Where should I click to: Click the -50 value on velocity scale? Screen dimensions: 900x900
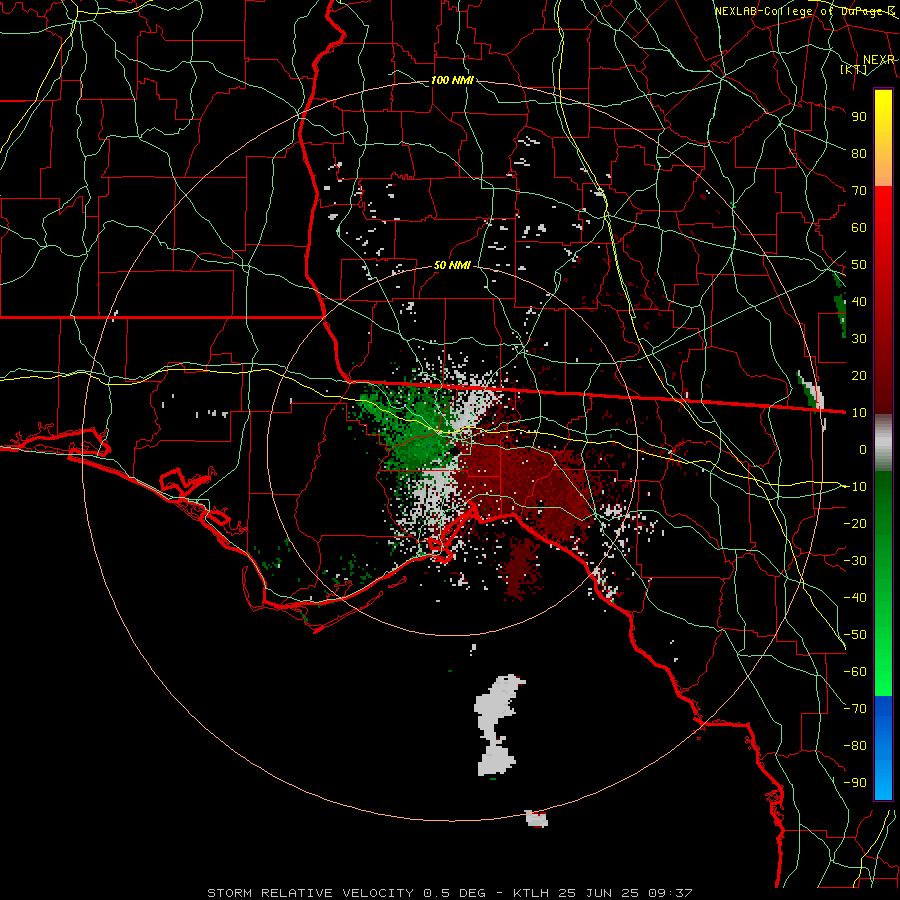coord(855,635)
